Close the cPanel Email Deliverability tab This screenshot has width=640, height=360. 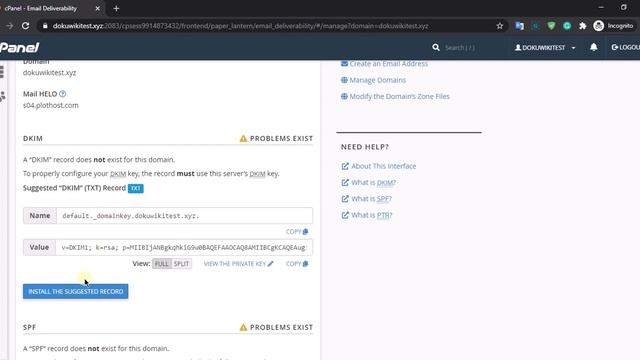tap(98, 8)
